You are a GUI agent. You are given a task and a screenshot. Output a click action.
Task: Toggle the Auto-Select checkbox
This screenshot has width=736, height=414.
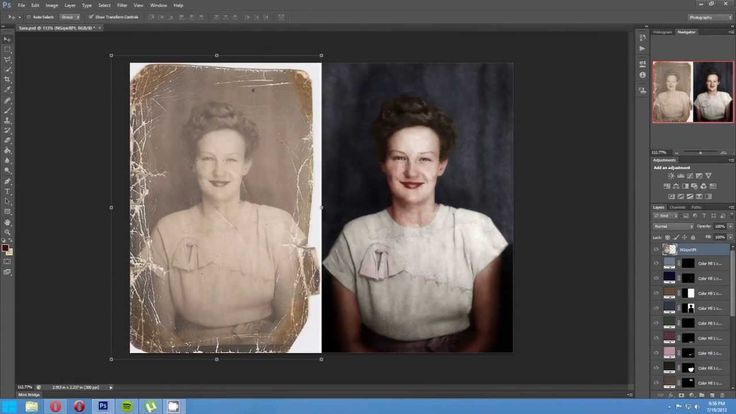click(29, 17)
